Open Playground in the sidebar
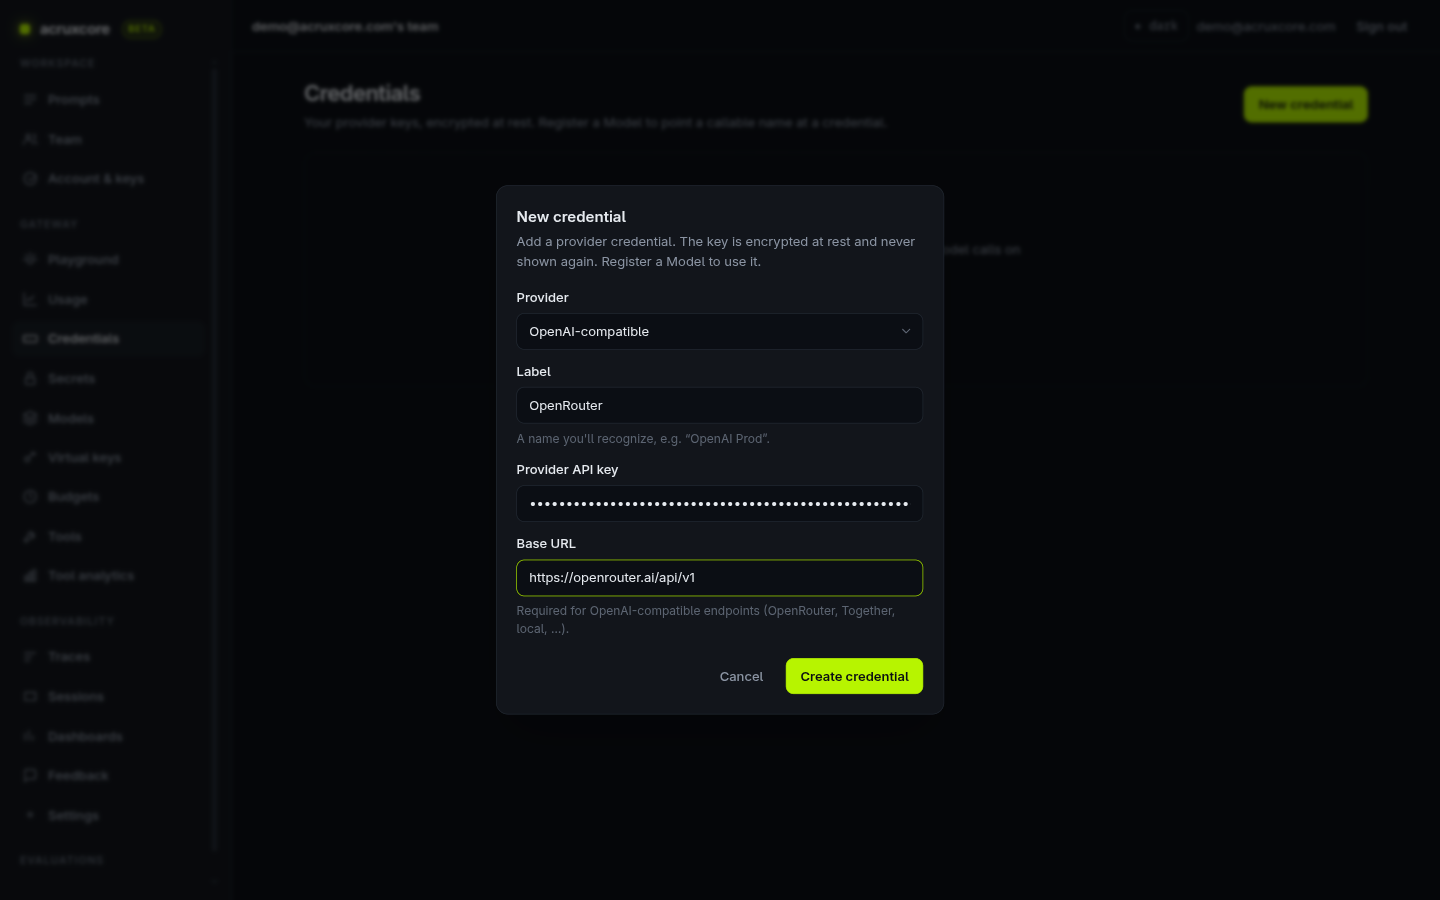The image size is (1440, 900). click(x=110, y=260)
